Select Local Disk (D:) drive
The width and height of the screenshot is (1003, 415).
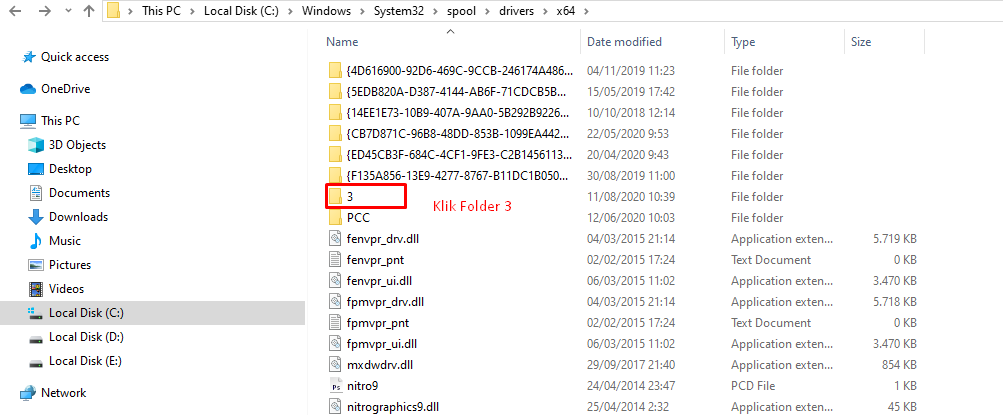[86, 337]
